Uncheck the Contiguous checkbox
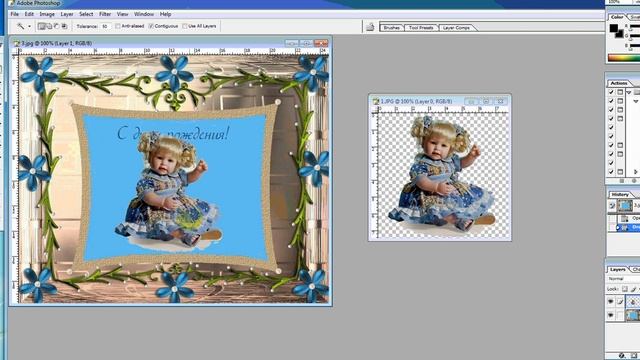Viewport: 640px width, 360px height. [151, 26]
